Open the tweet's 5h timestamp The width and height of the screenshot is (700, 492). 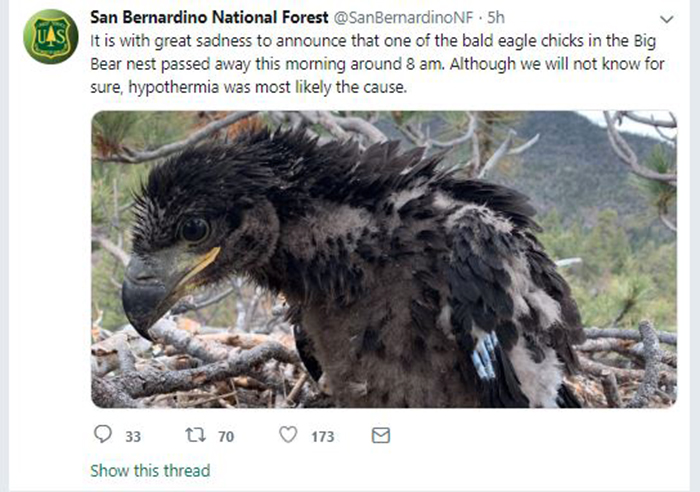click(x=496, y=17)
